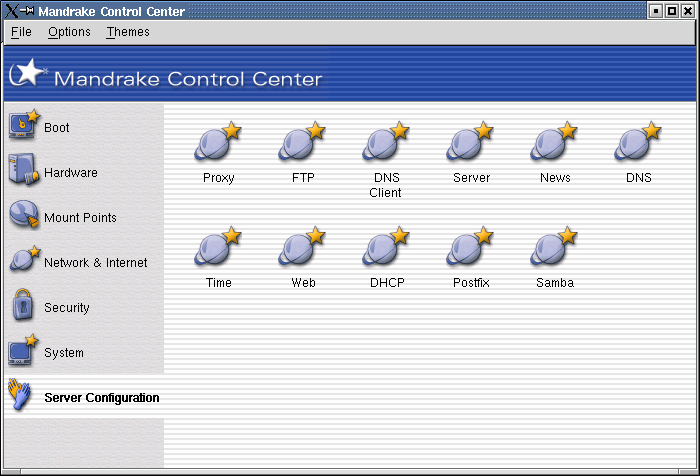This screenshot has height=476, width=700.
Task: Click the Proxy text label
Action: (219, 178)
